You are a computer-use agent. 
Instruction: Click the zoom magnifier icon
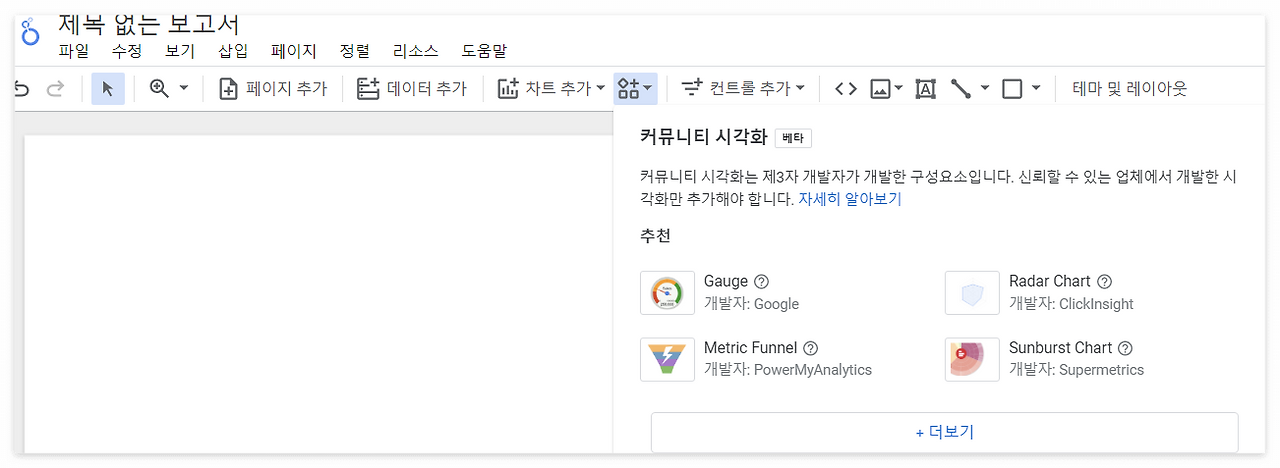click(x=159, y=88)
